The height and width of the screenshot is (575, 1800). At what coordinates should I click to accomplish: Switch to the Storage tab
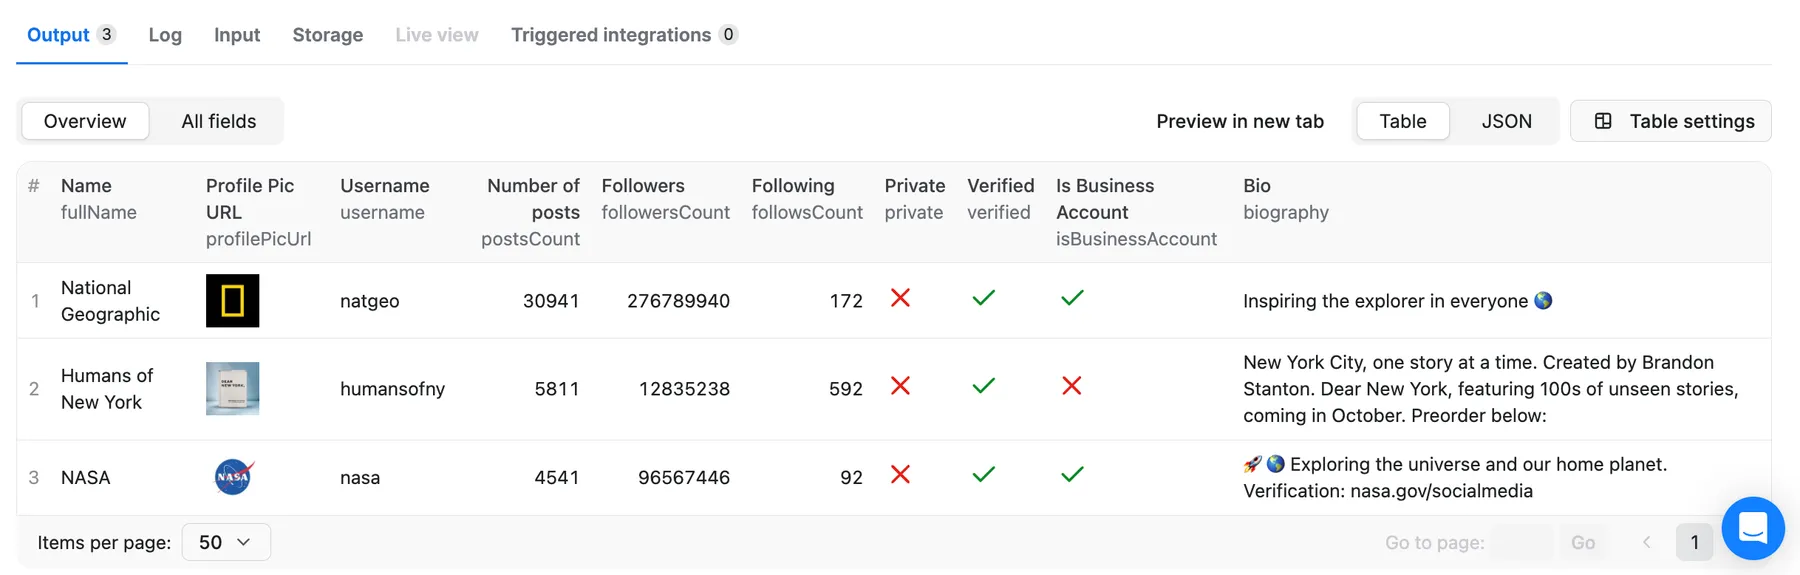pos(327,35)
